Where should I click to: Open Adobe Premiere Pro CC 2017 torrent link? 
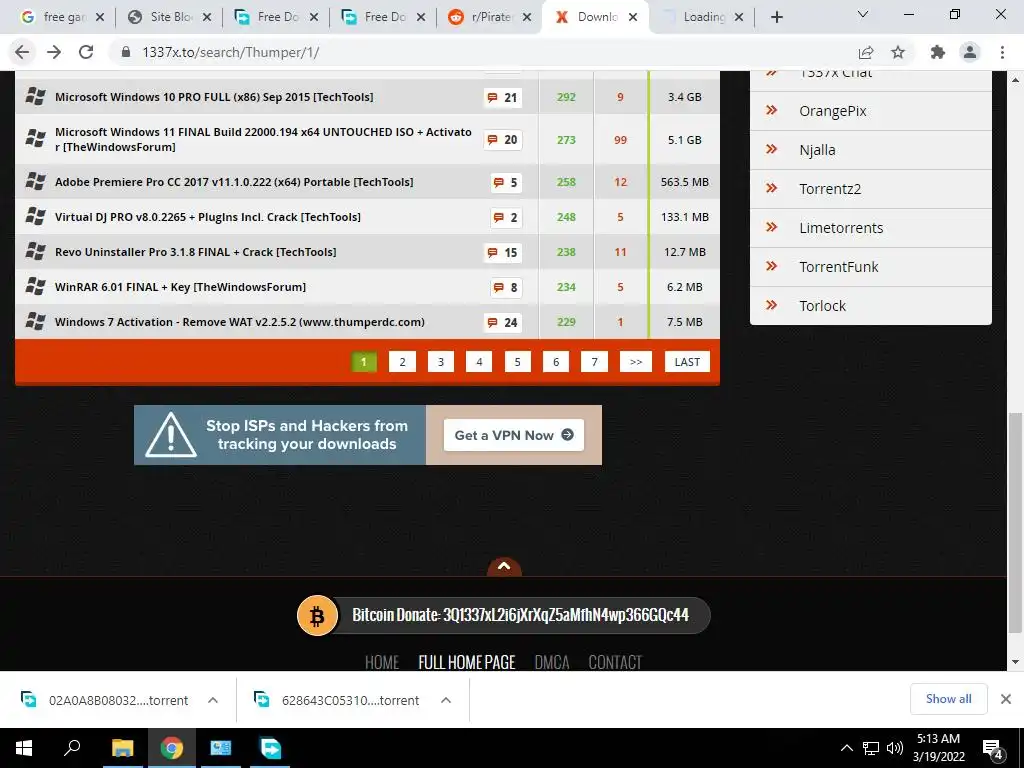[x=234, y=182]
